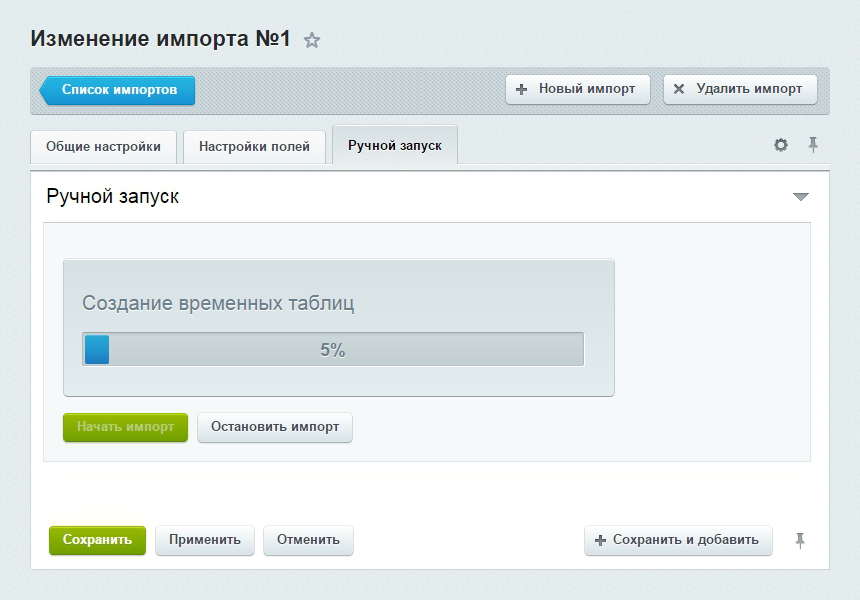Image resolution: width=860 pixels, height=600 pixels.
Task: Click the pin icon beside the gear
Action: (813, 145)
